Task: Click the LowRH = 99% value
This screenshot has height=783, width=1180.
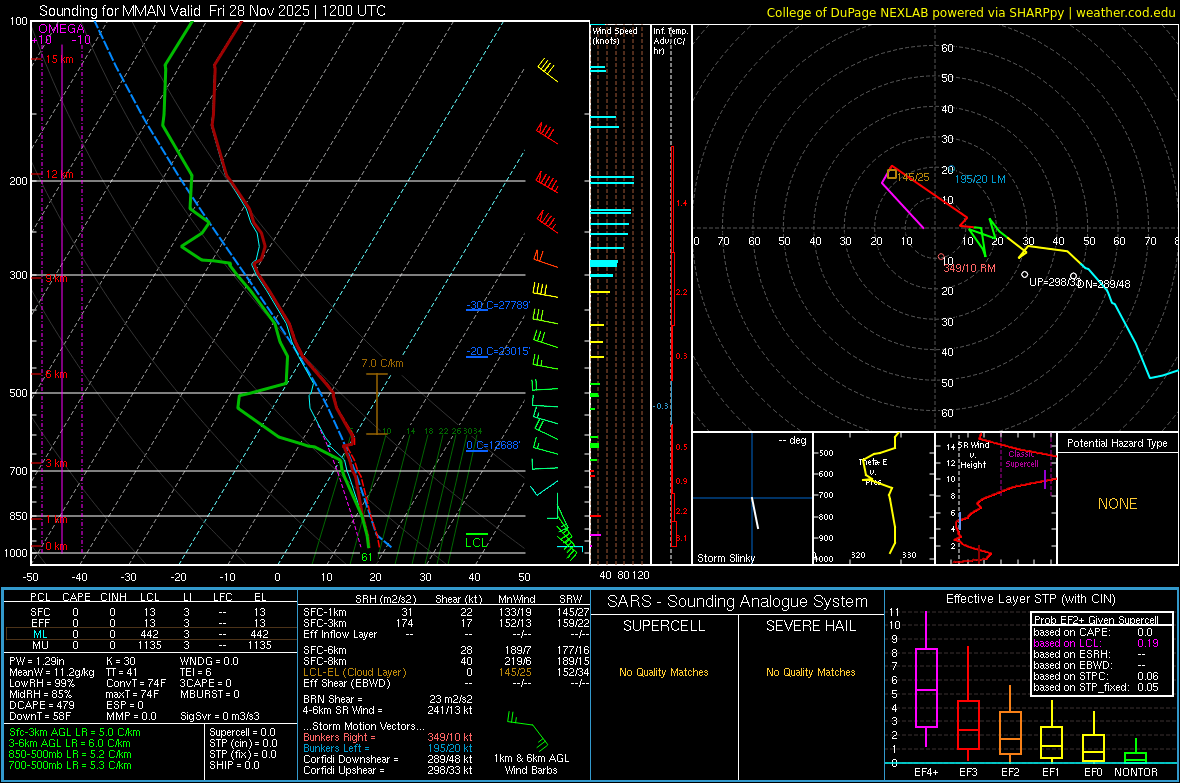Action: (42, 684)
